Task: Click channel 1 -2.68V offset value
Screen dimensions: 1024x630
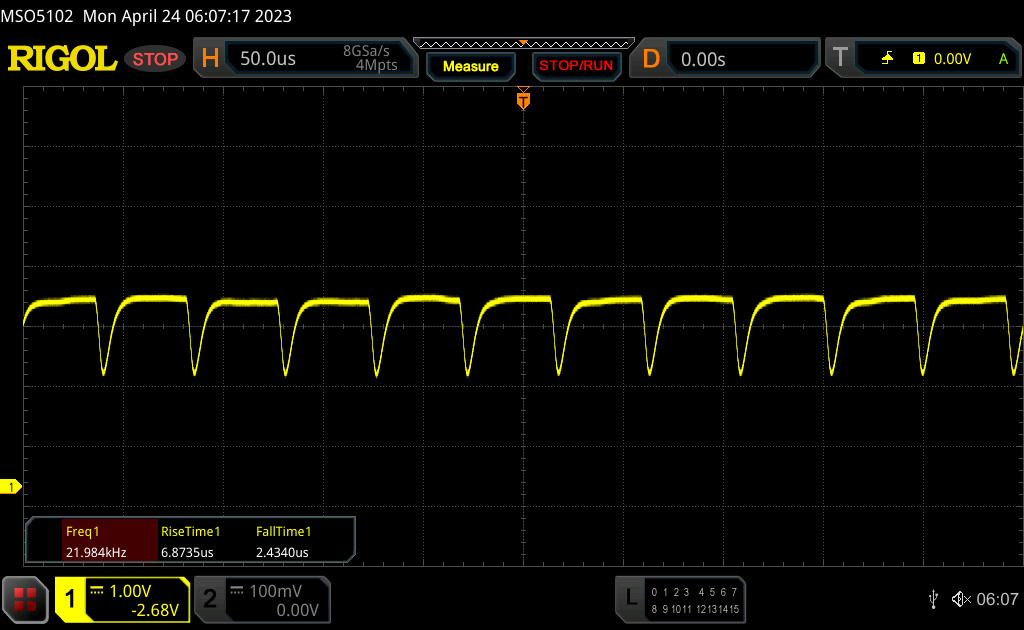Action: click(155, 610)
